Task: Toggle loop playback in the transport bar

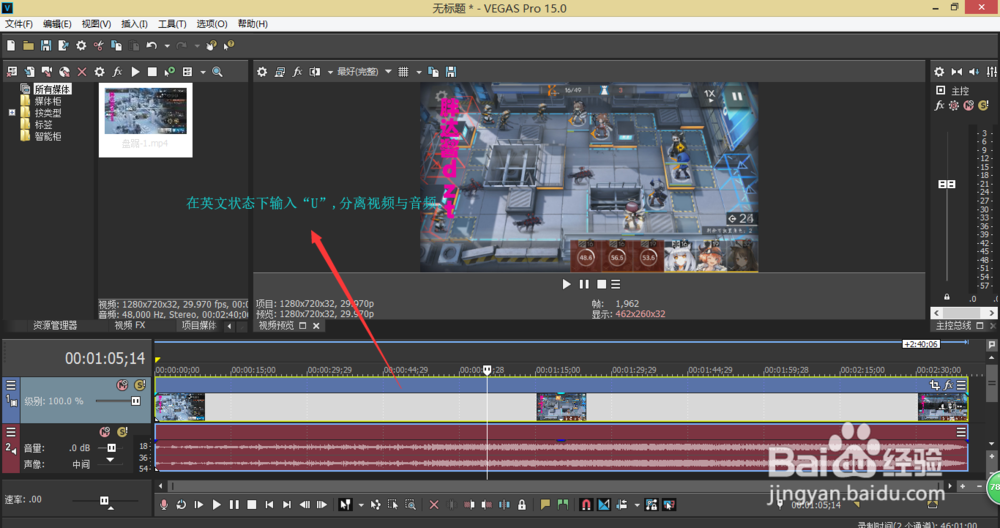Action: tap(181, 505)
